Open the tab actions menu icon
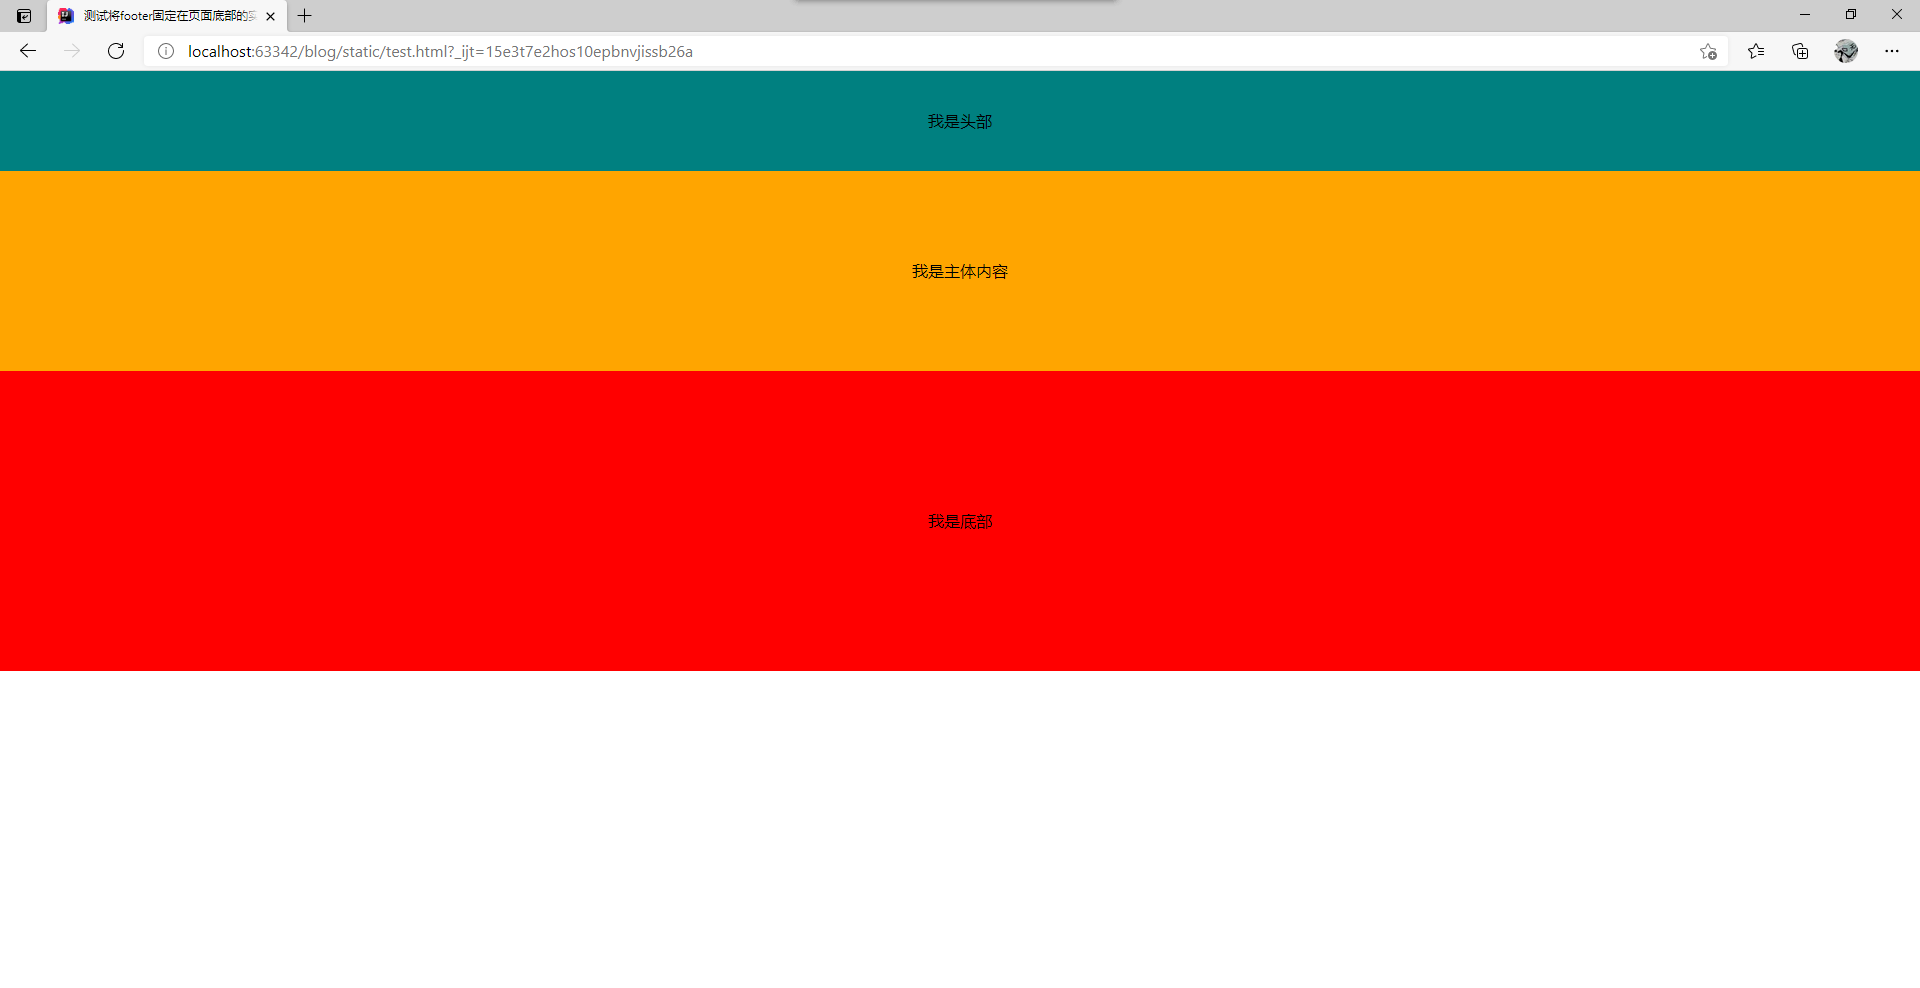This screenshot has height=988, width=1920. click(x=24, y=16)
